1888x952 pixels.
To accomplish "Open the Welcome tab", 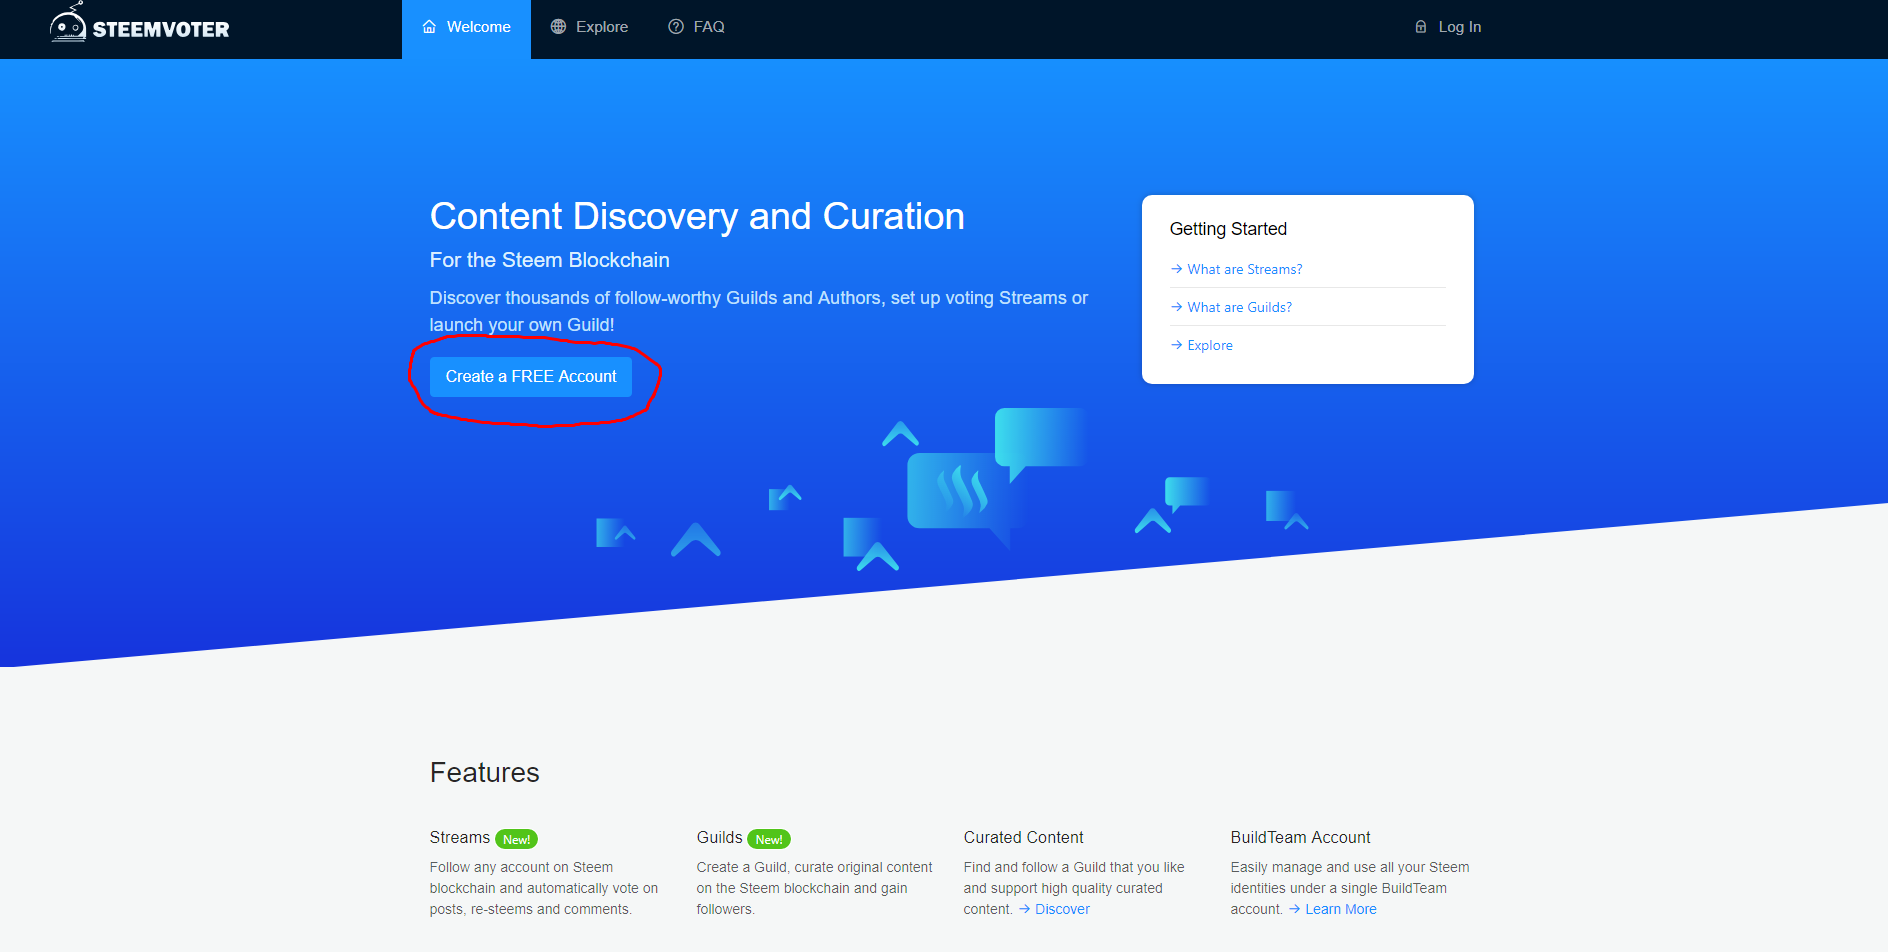I will tap(466, 29).
